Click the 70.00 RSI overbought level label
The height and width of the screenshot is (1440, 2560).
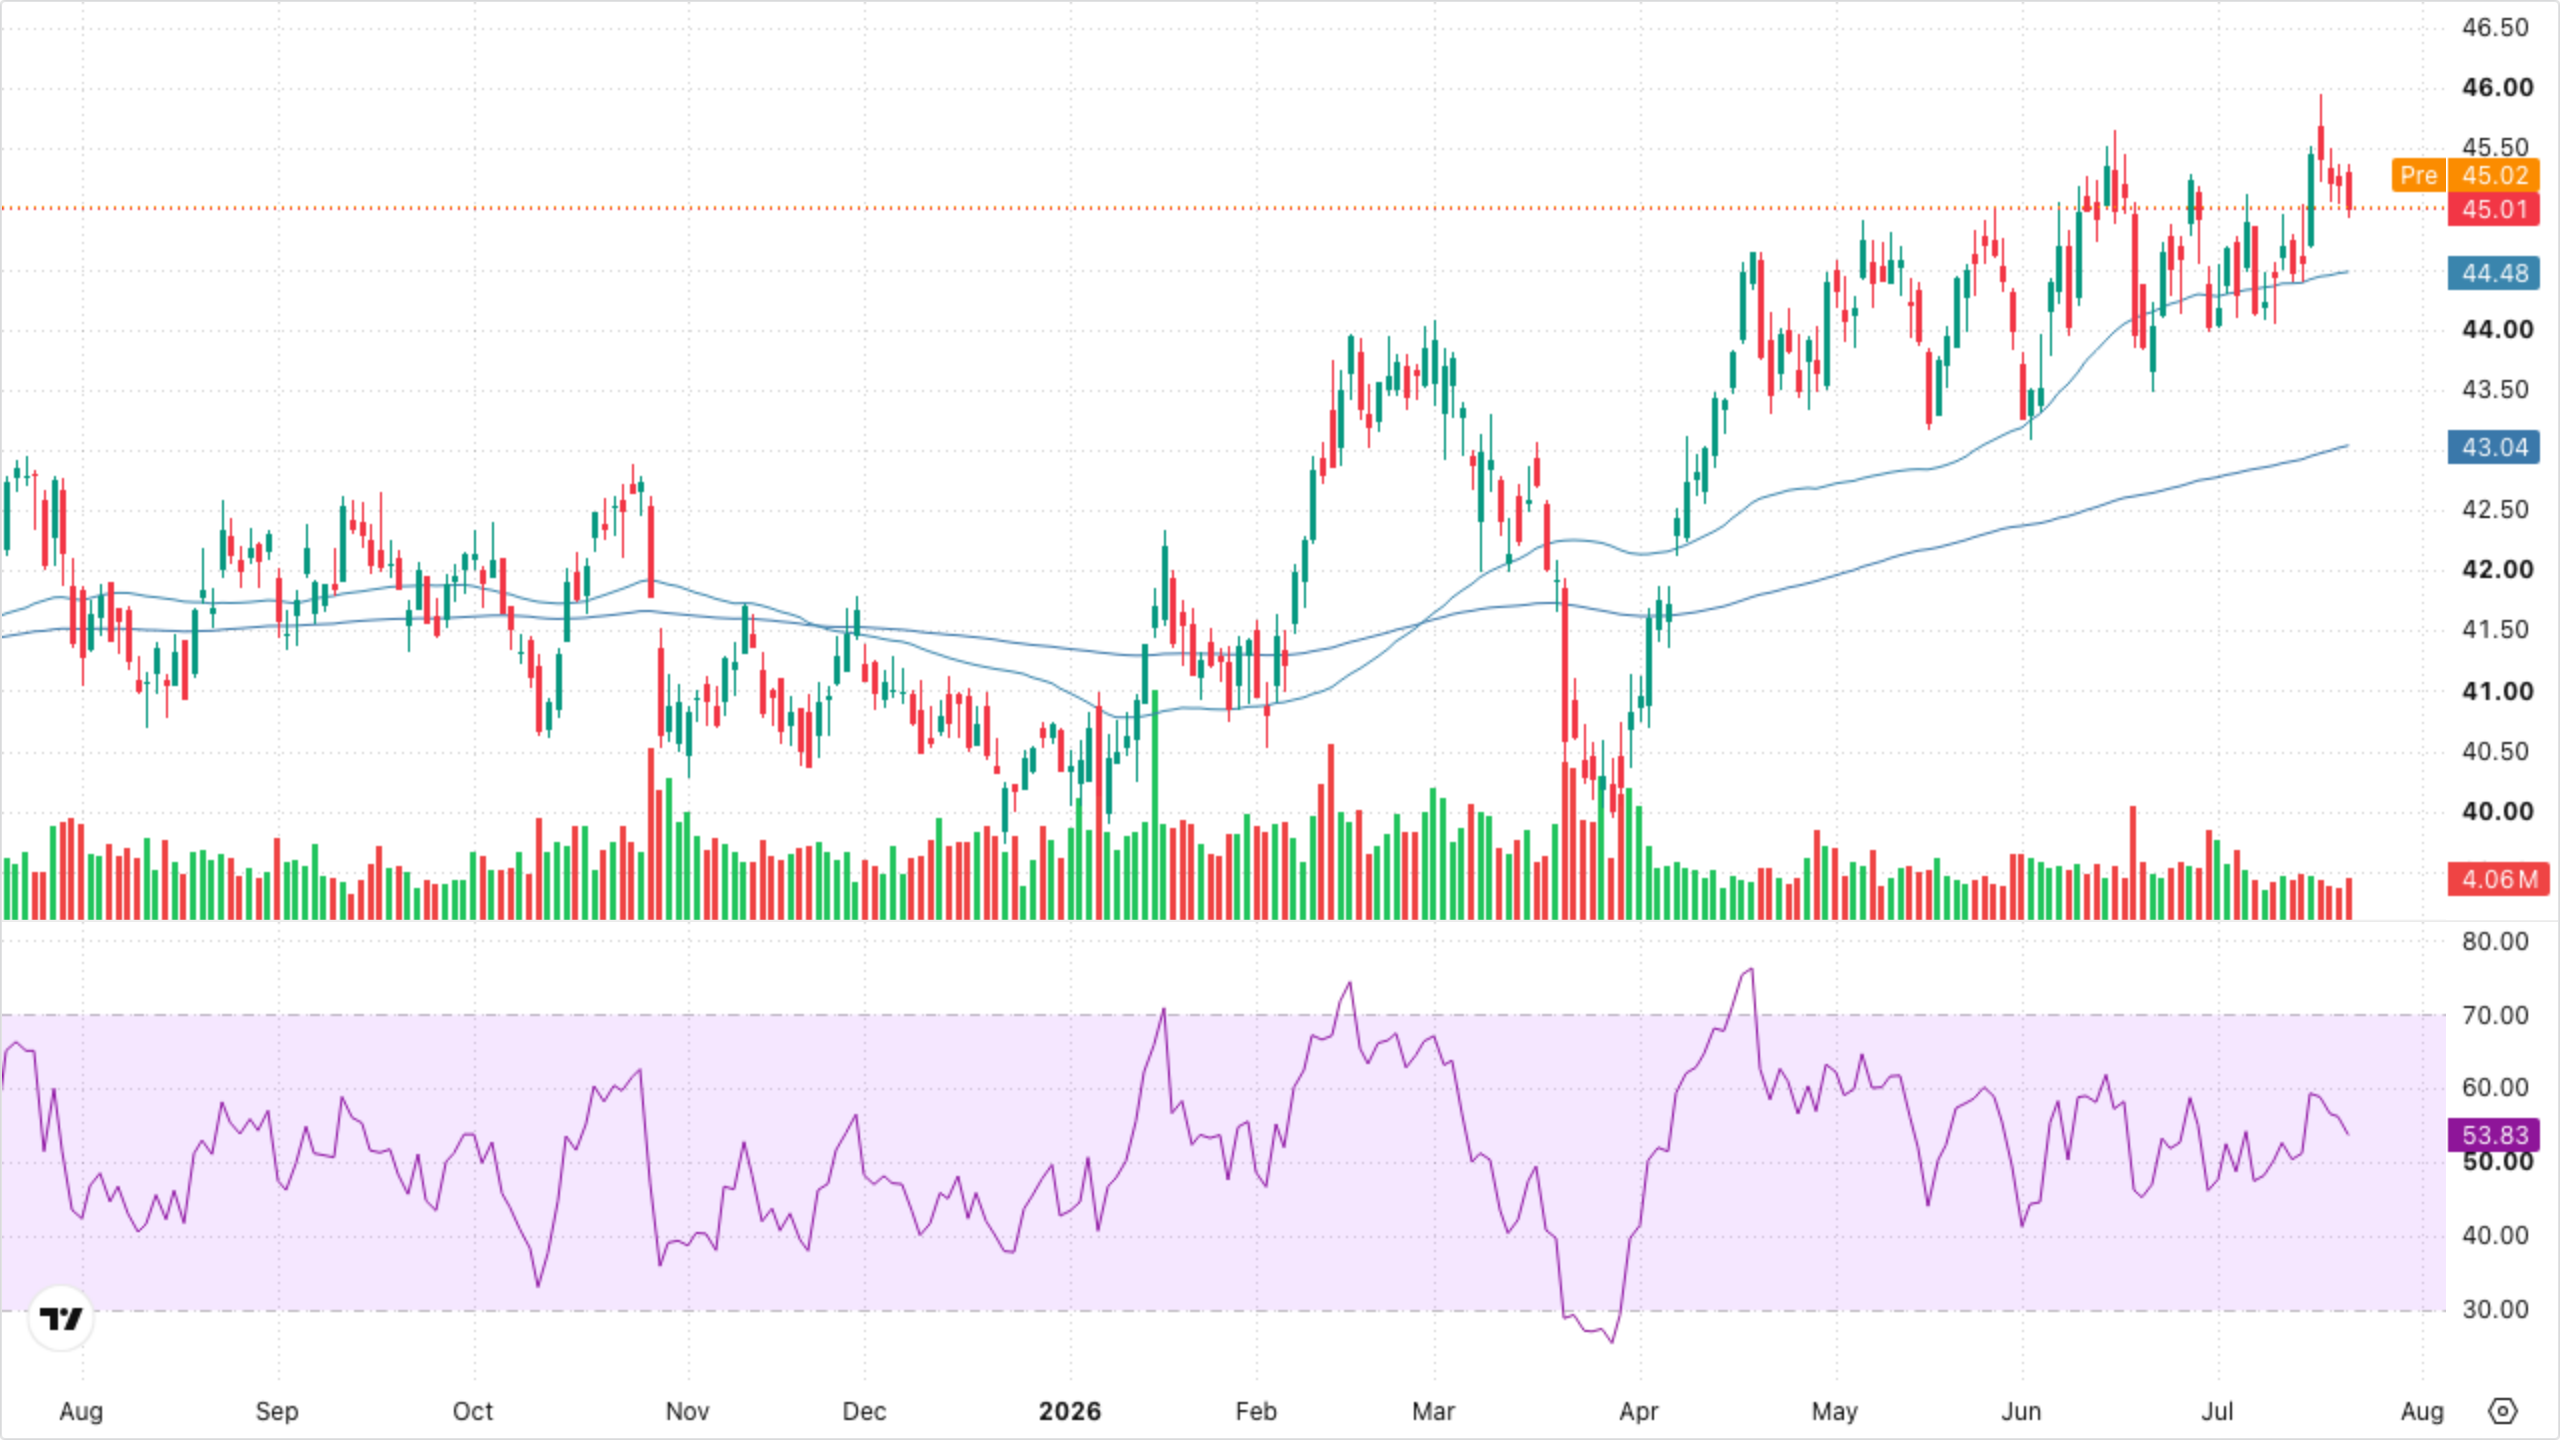(x=2495, y=1015)
